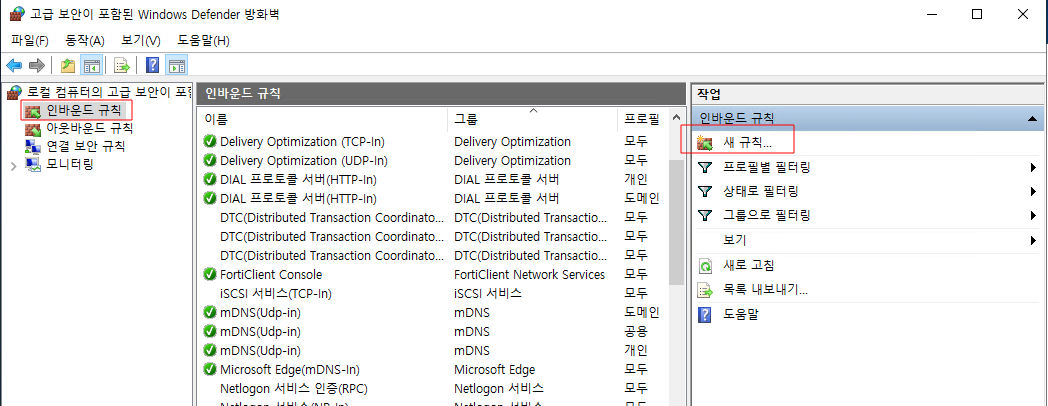Image resolution: width=1048 pixels, height=406 pixels.
Task: Open 프로필별 필터링 submenu arrow
Action: point(1033,167)
